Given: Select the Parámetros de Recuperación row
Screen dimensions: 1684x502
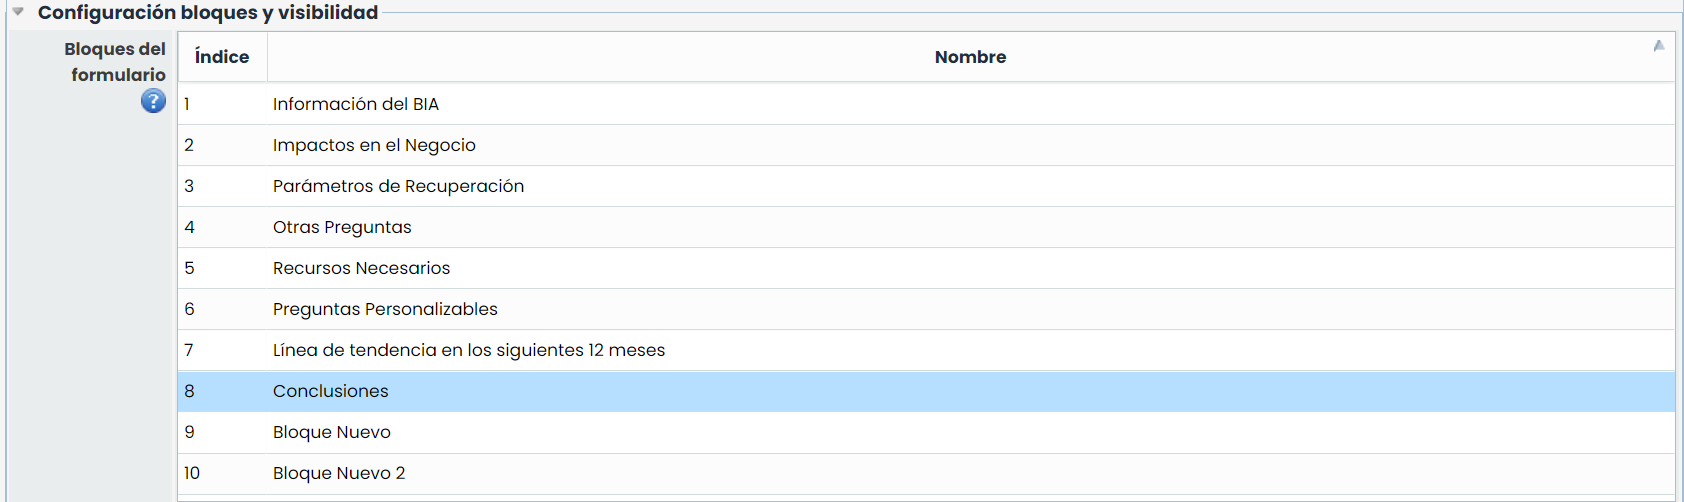Looking at the screenshot, I should click(398, 186).
